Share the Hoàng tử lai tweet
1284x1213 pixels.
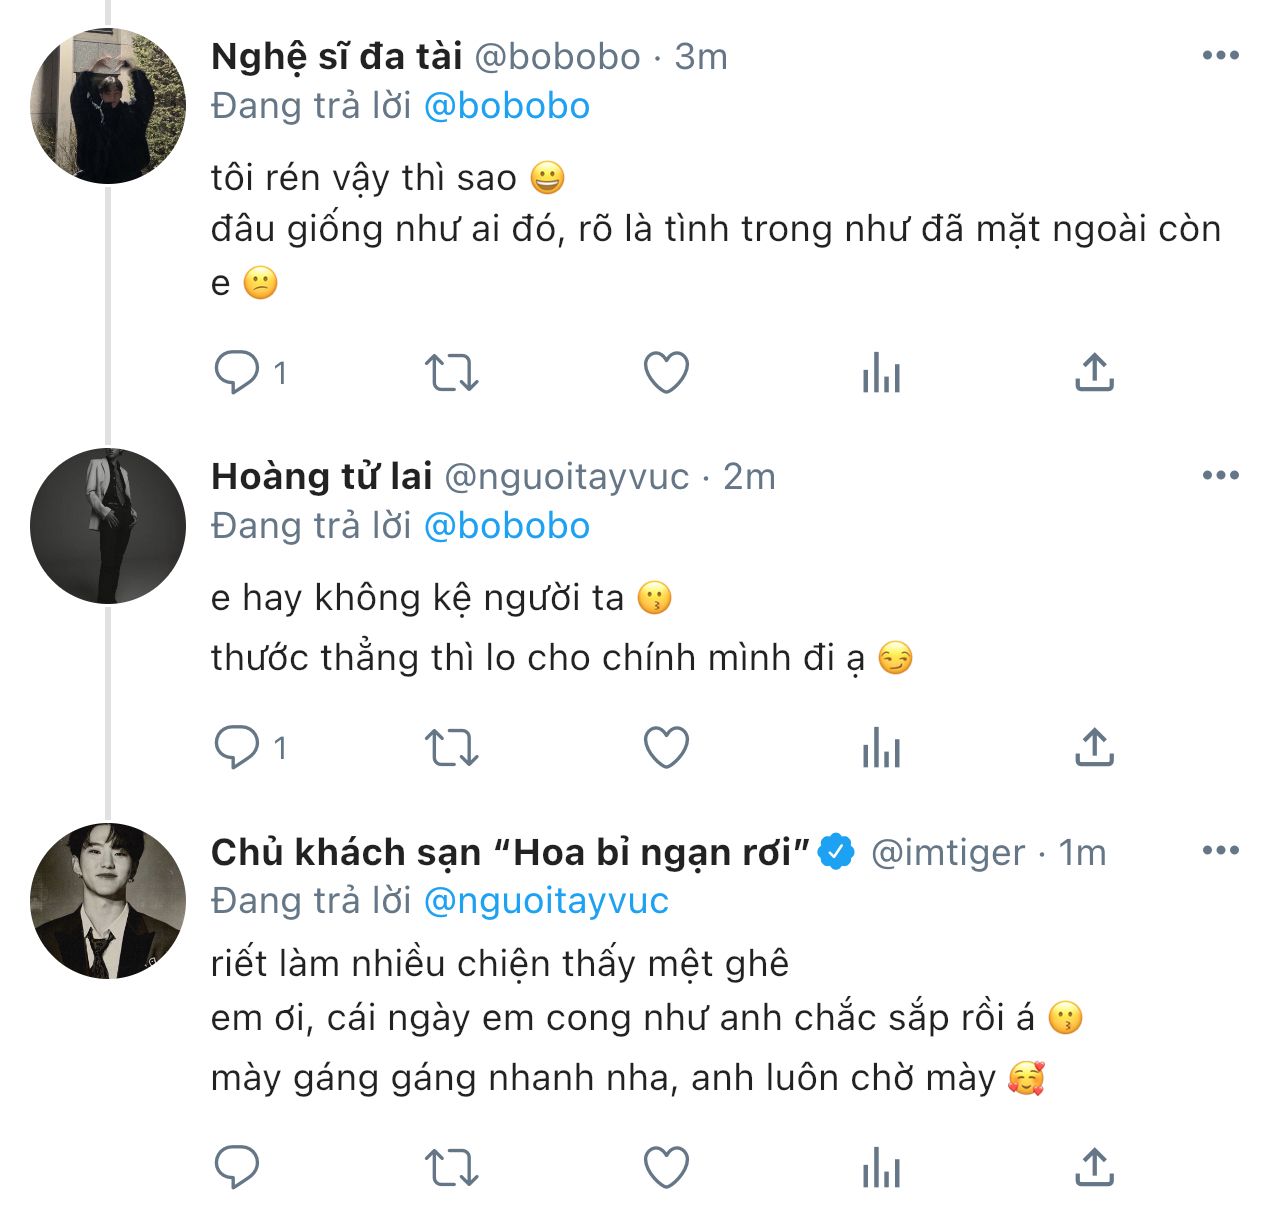click(x=1095, y=747)
